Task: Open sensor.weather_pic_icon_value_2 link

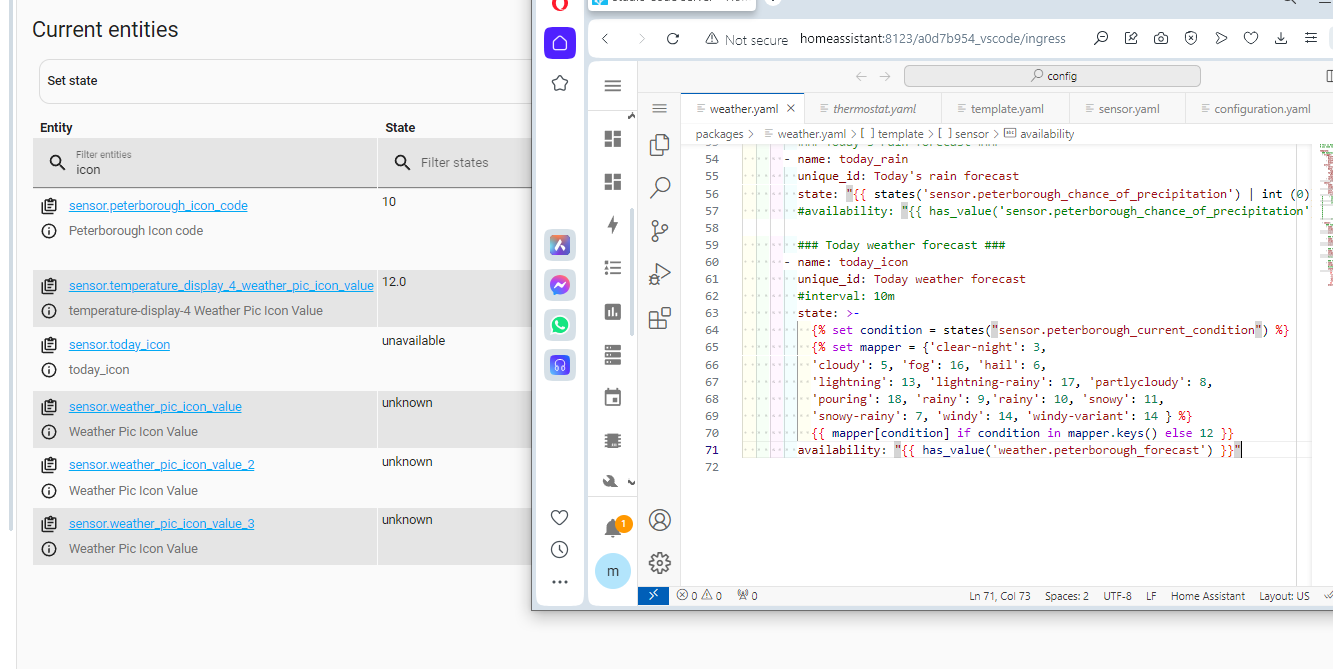Action: point(161,465)
